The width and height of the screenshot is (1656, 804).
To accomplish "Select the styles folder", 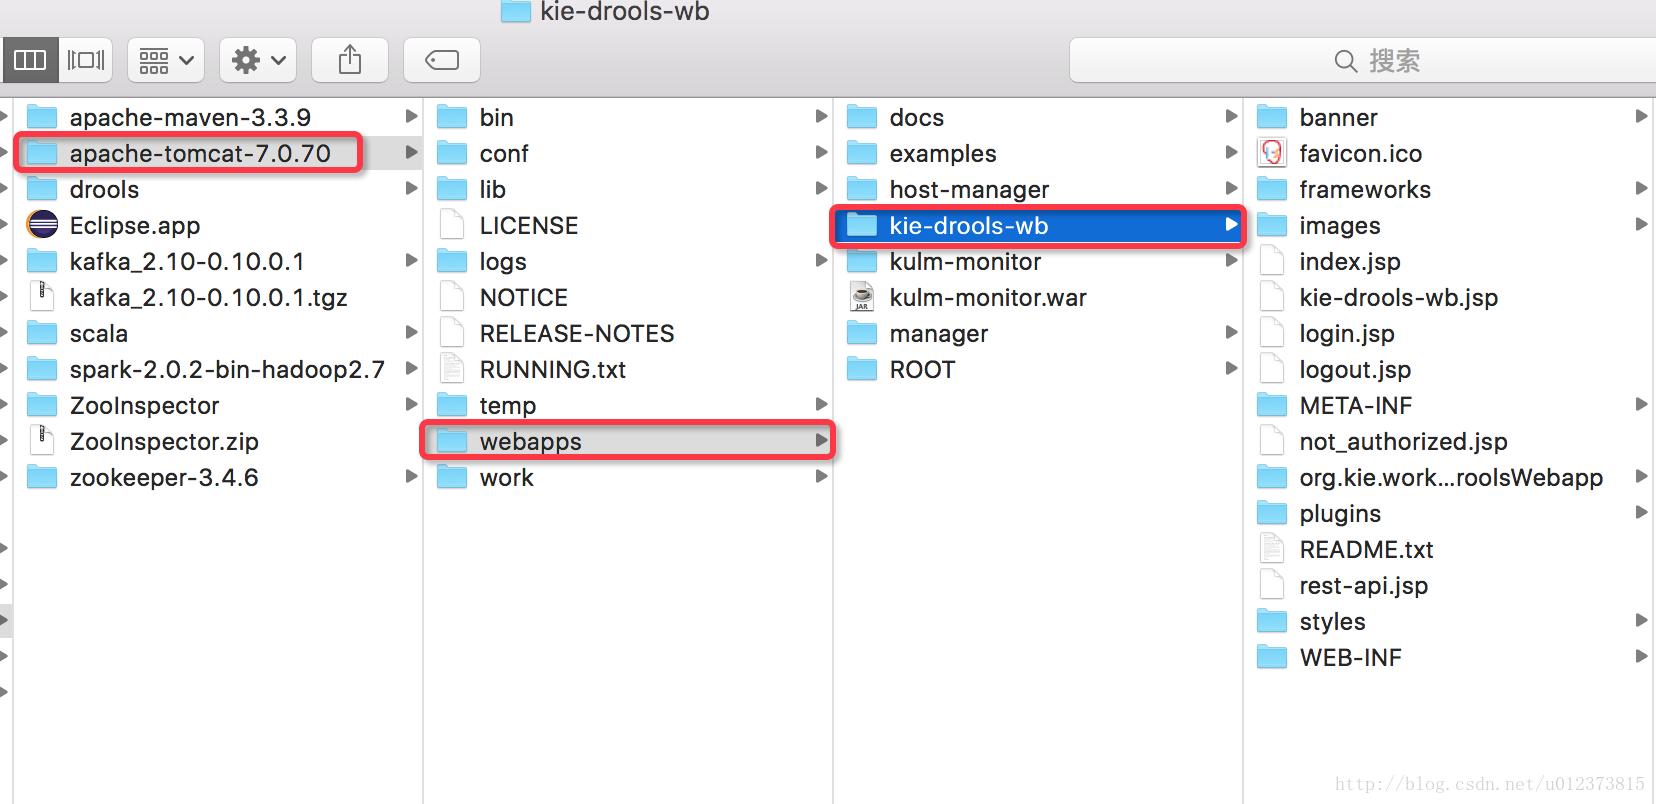I will tap(1450, 621).
